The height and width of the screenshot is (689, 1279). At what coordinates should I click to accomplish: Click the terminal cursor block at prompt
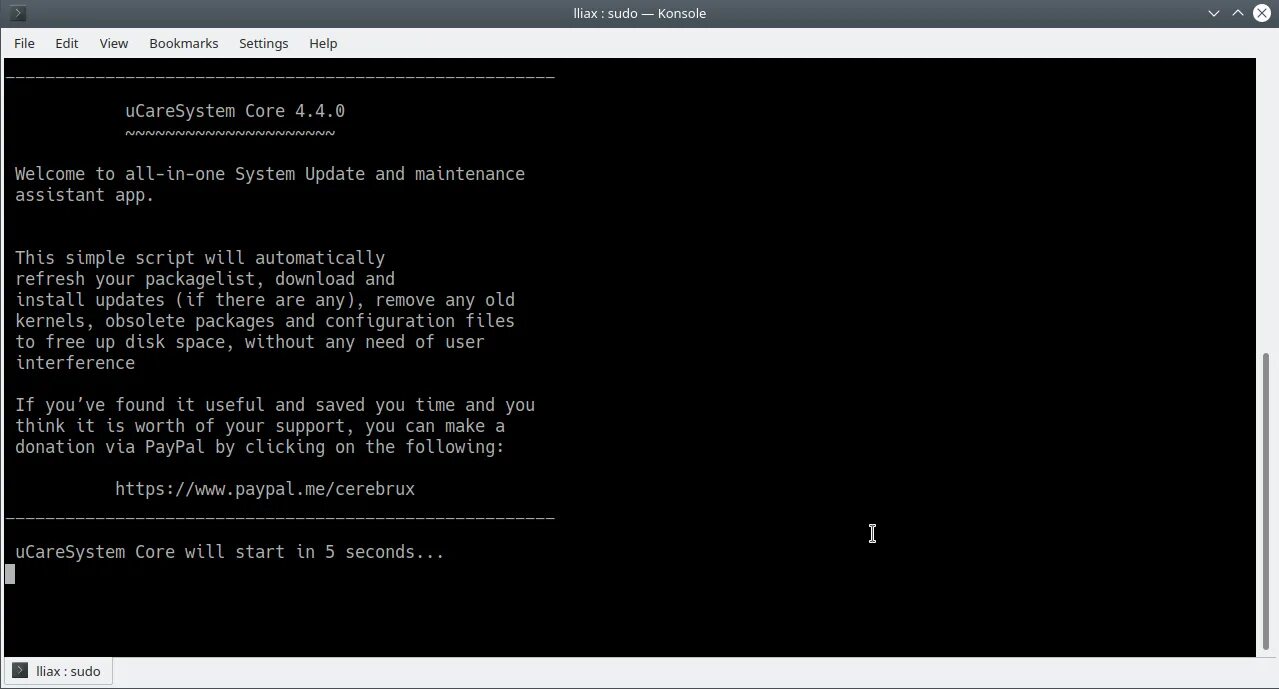pos(10,573)
